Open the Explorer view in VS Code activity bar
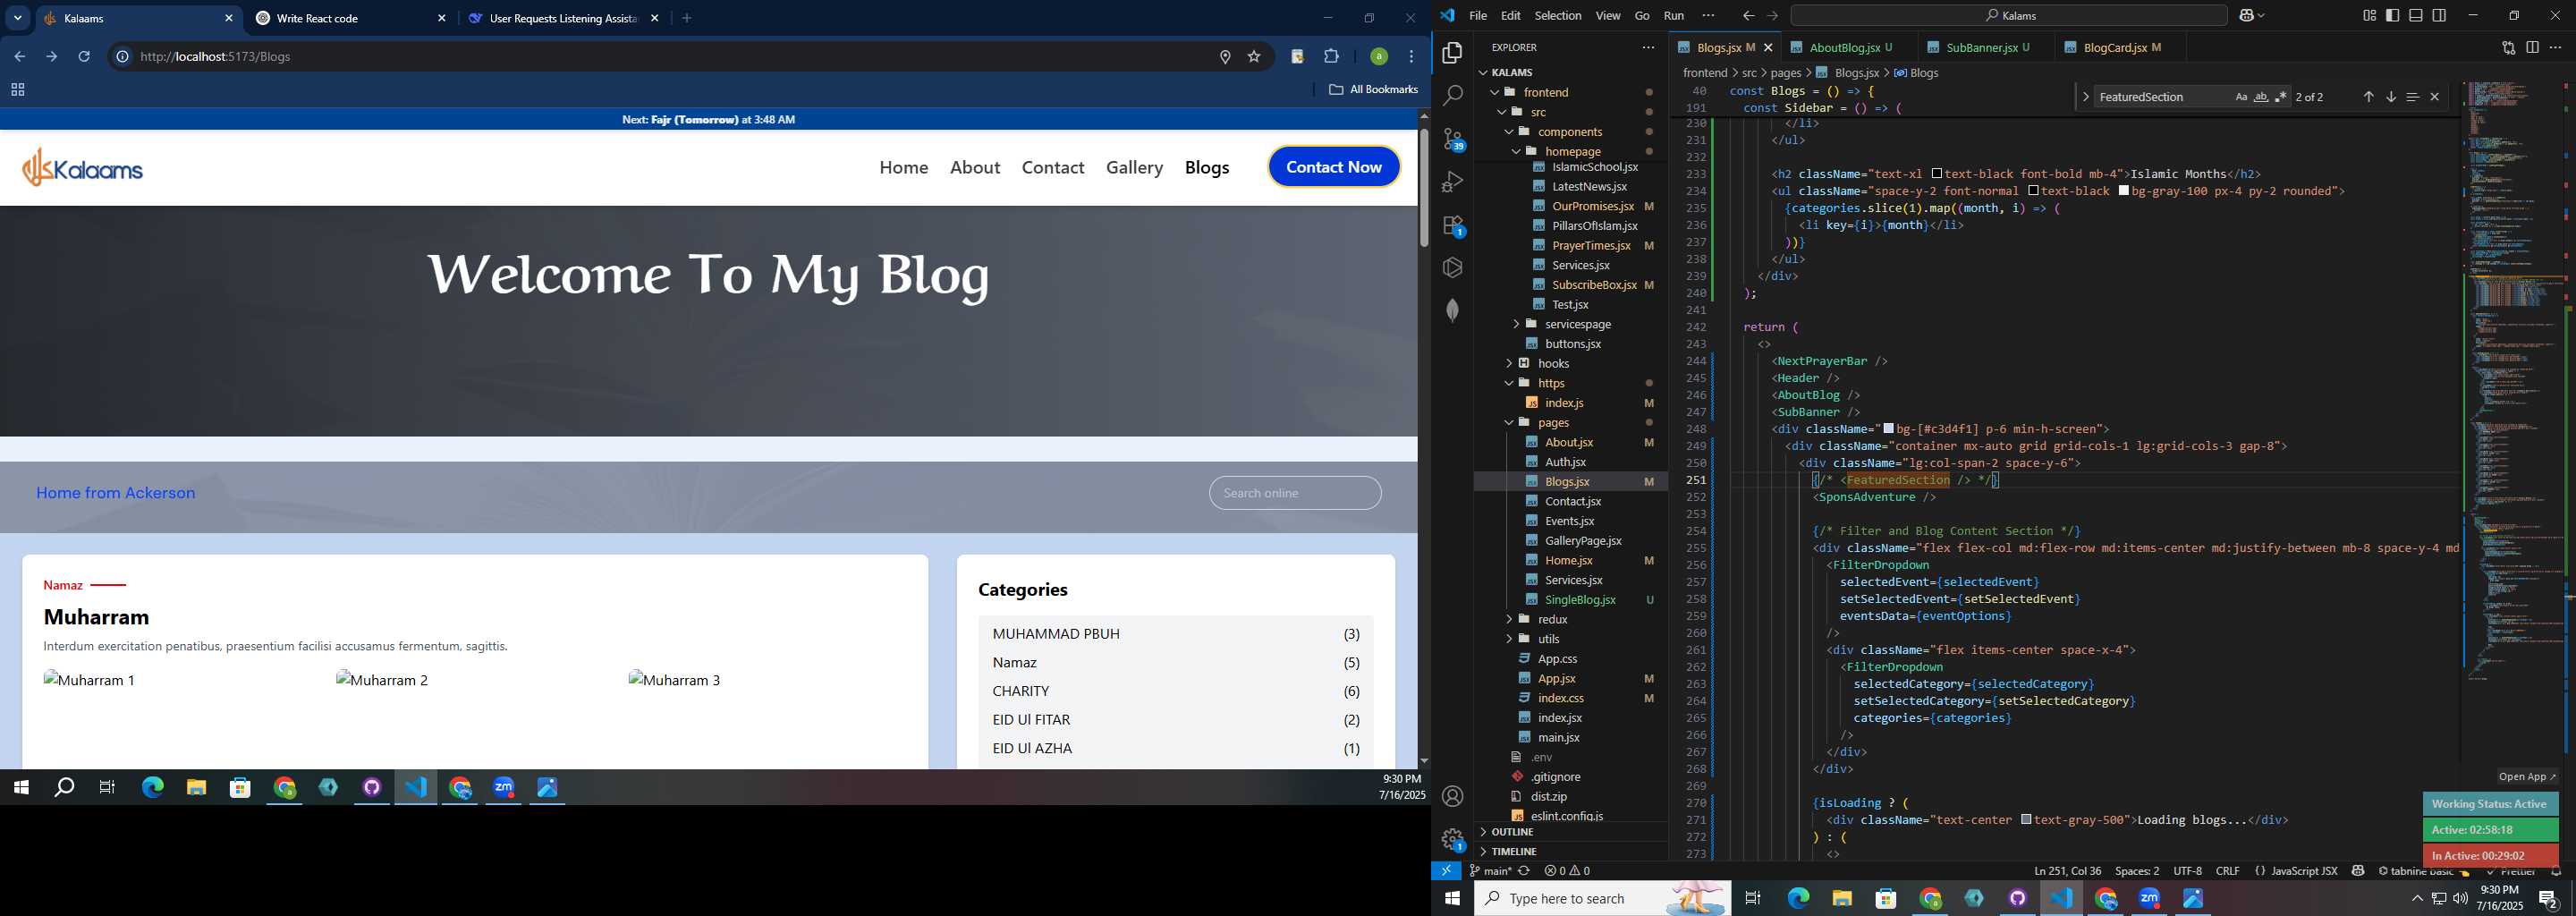The width and height of the screenshot is (2576, 916). coord(1453,52)
